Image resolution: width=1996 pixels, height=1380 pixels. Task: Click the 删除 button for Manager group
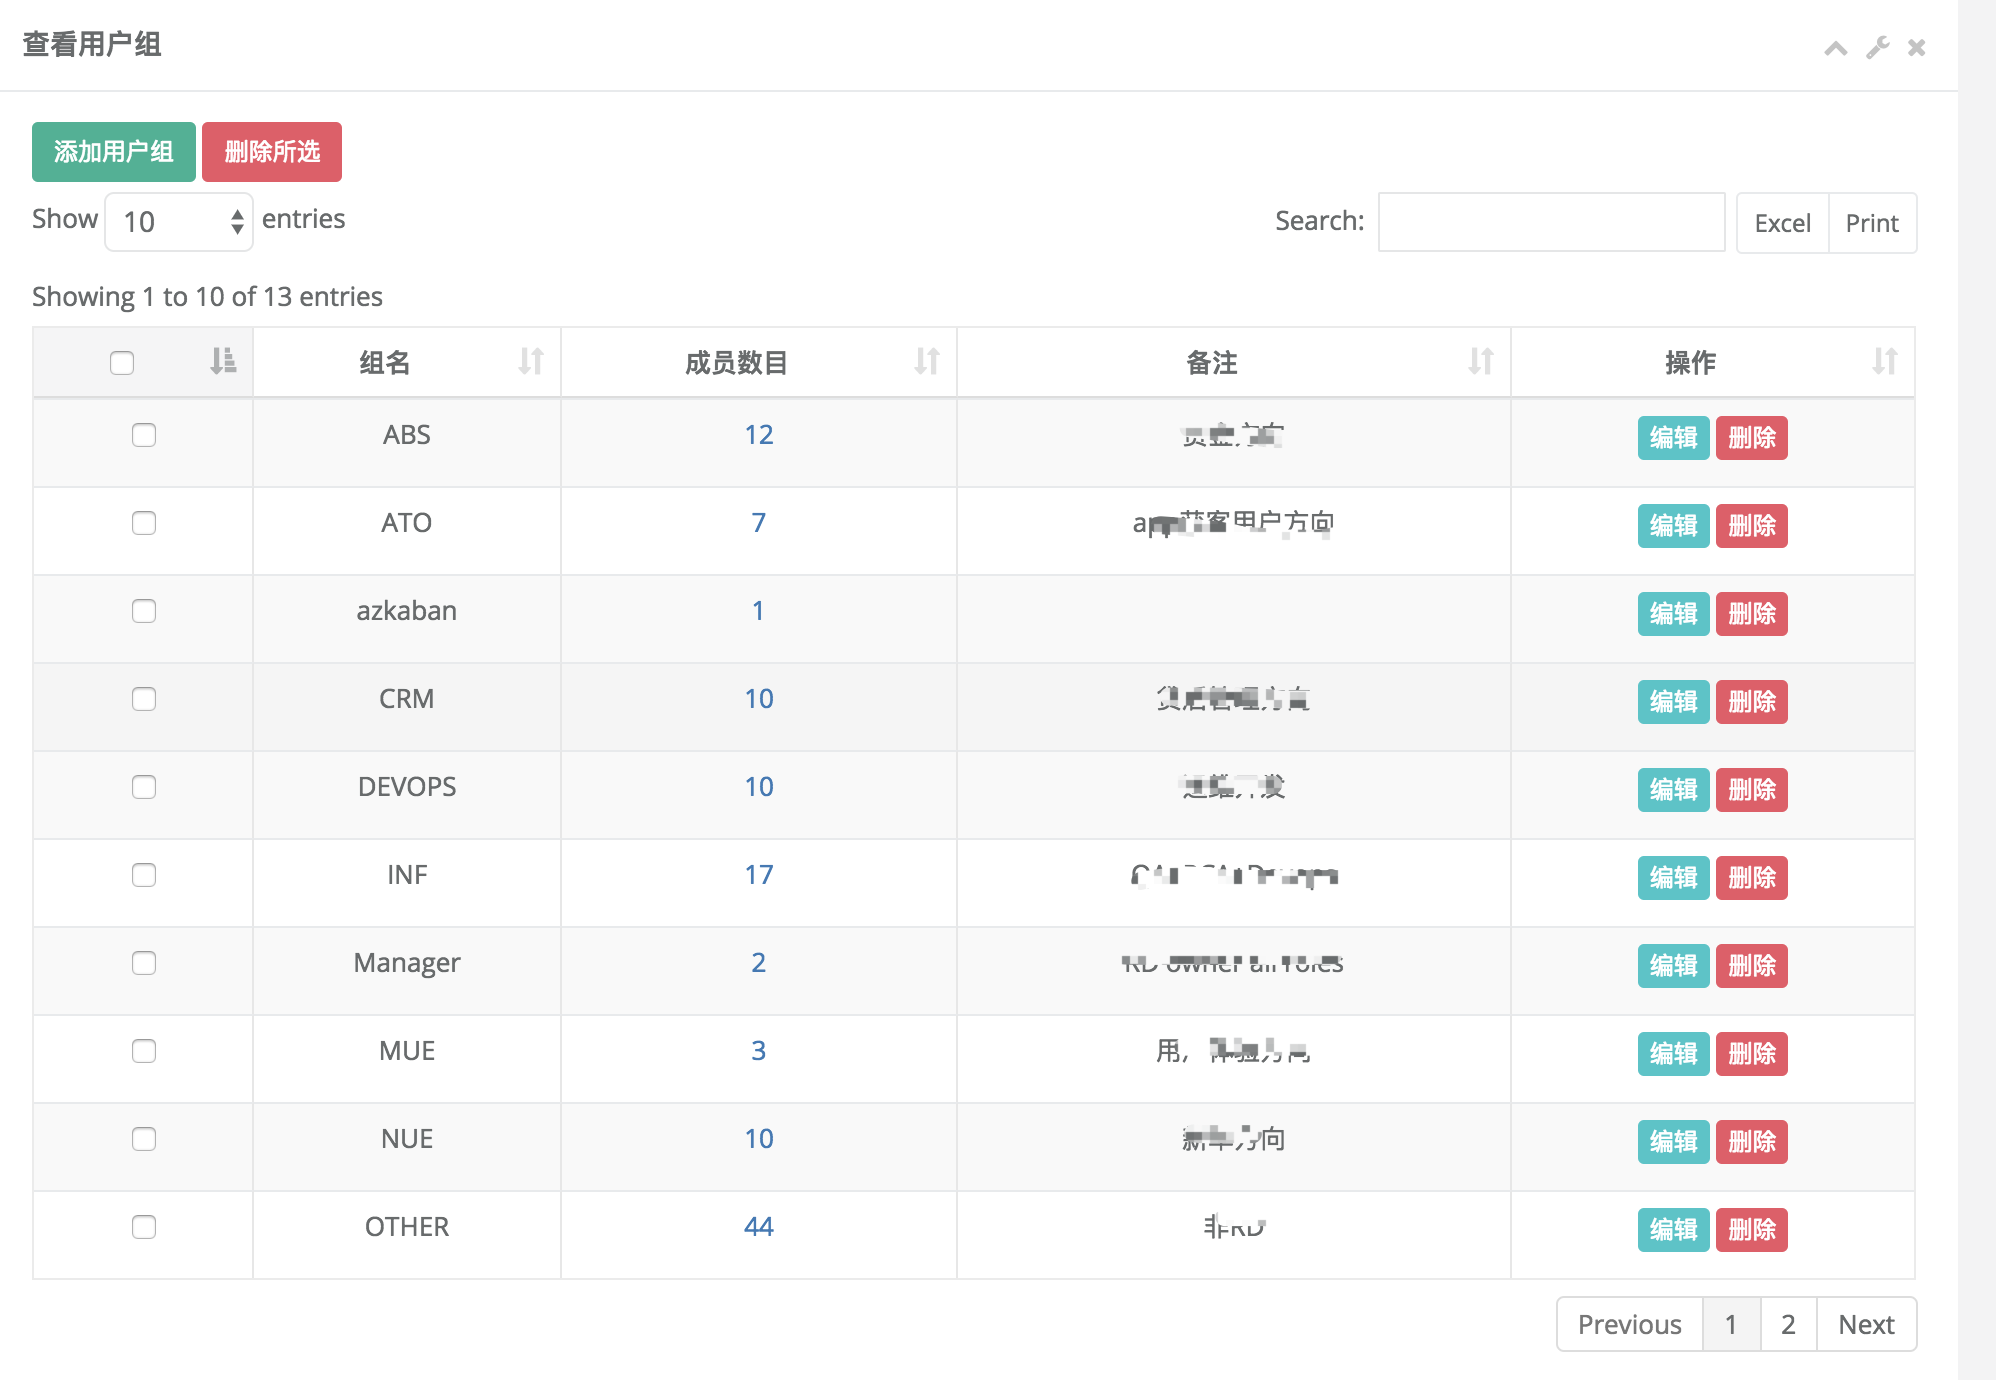tap(1750, 964)
